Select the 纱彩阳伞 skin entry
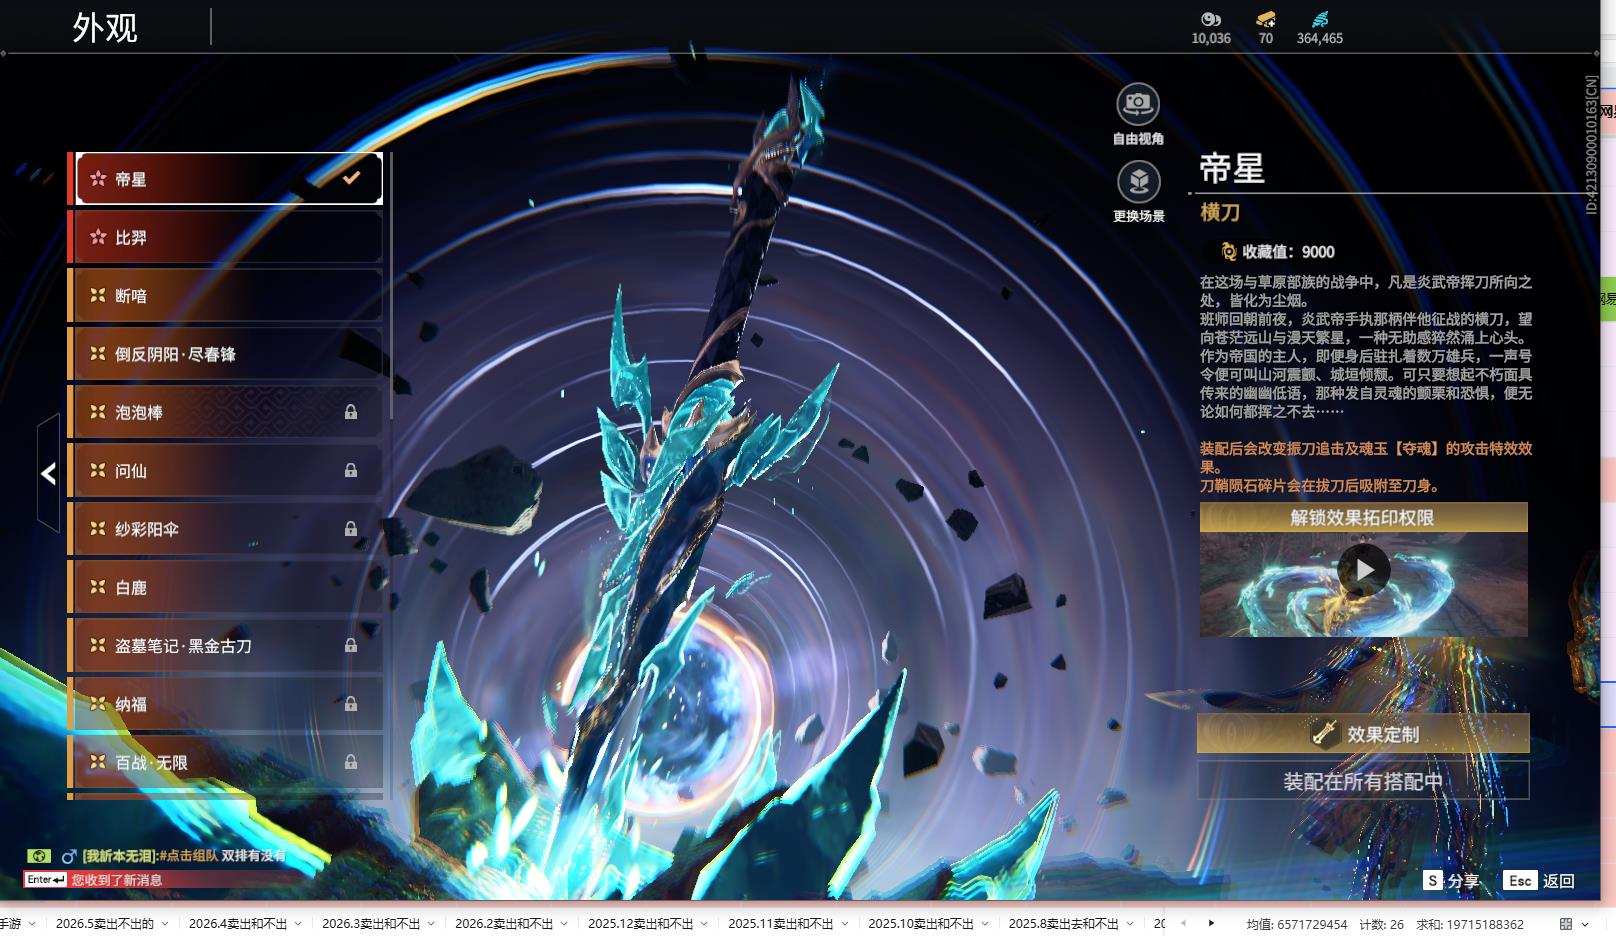This screenshot has height=939, width=1616. click(x=229, y=529)
